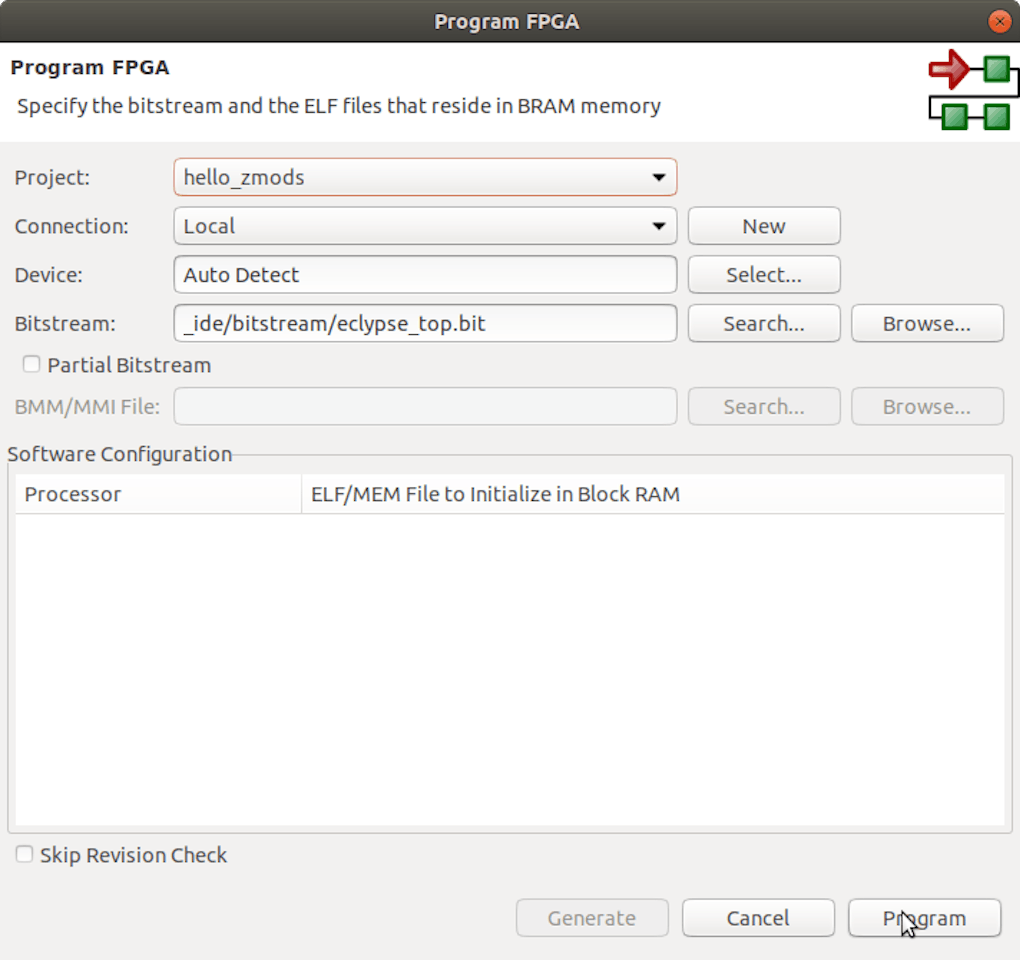Click the Program button
This screenshot has height=960, width=1020.
(924, 918)
